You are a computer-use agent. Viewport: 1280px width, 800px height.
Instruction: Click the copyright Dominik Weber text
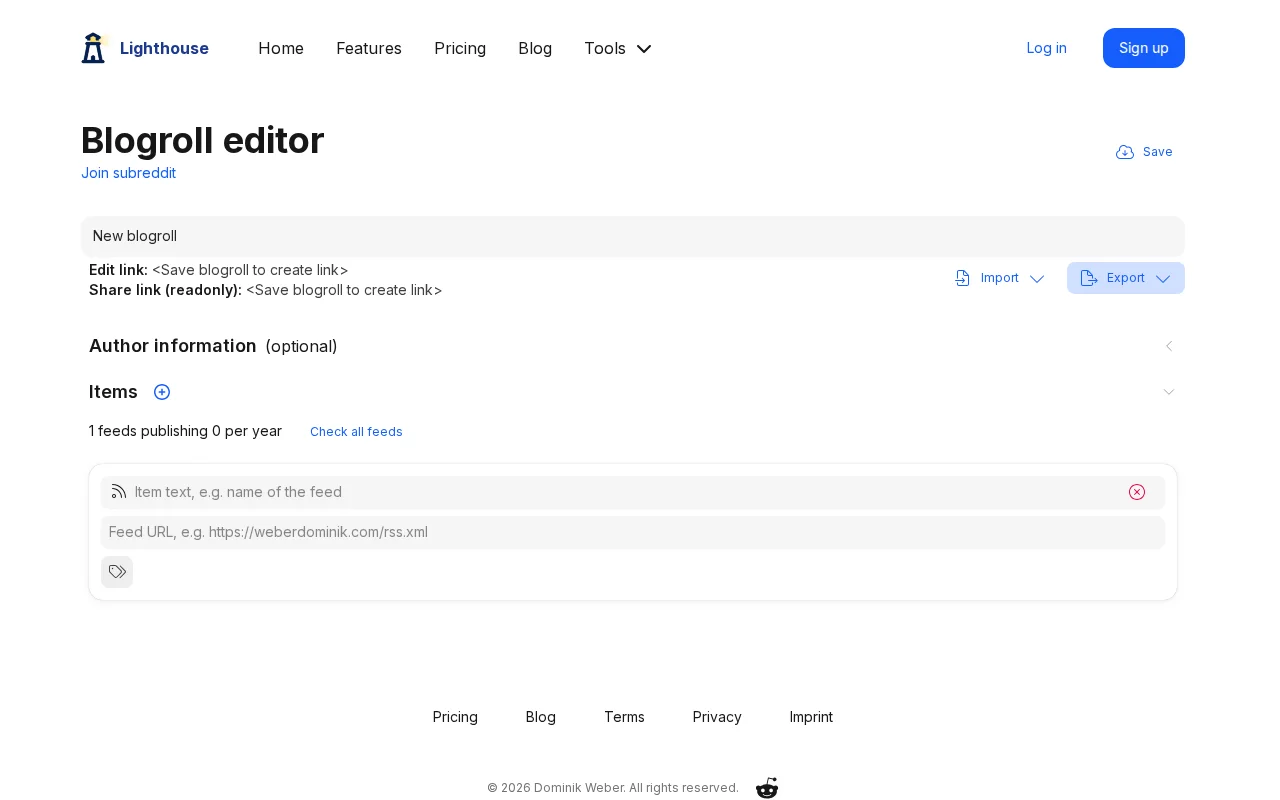(x=612, y=788)
